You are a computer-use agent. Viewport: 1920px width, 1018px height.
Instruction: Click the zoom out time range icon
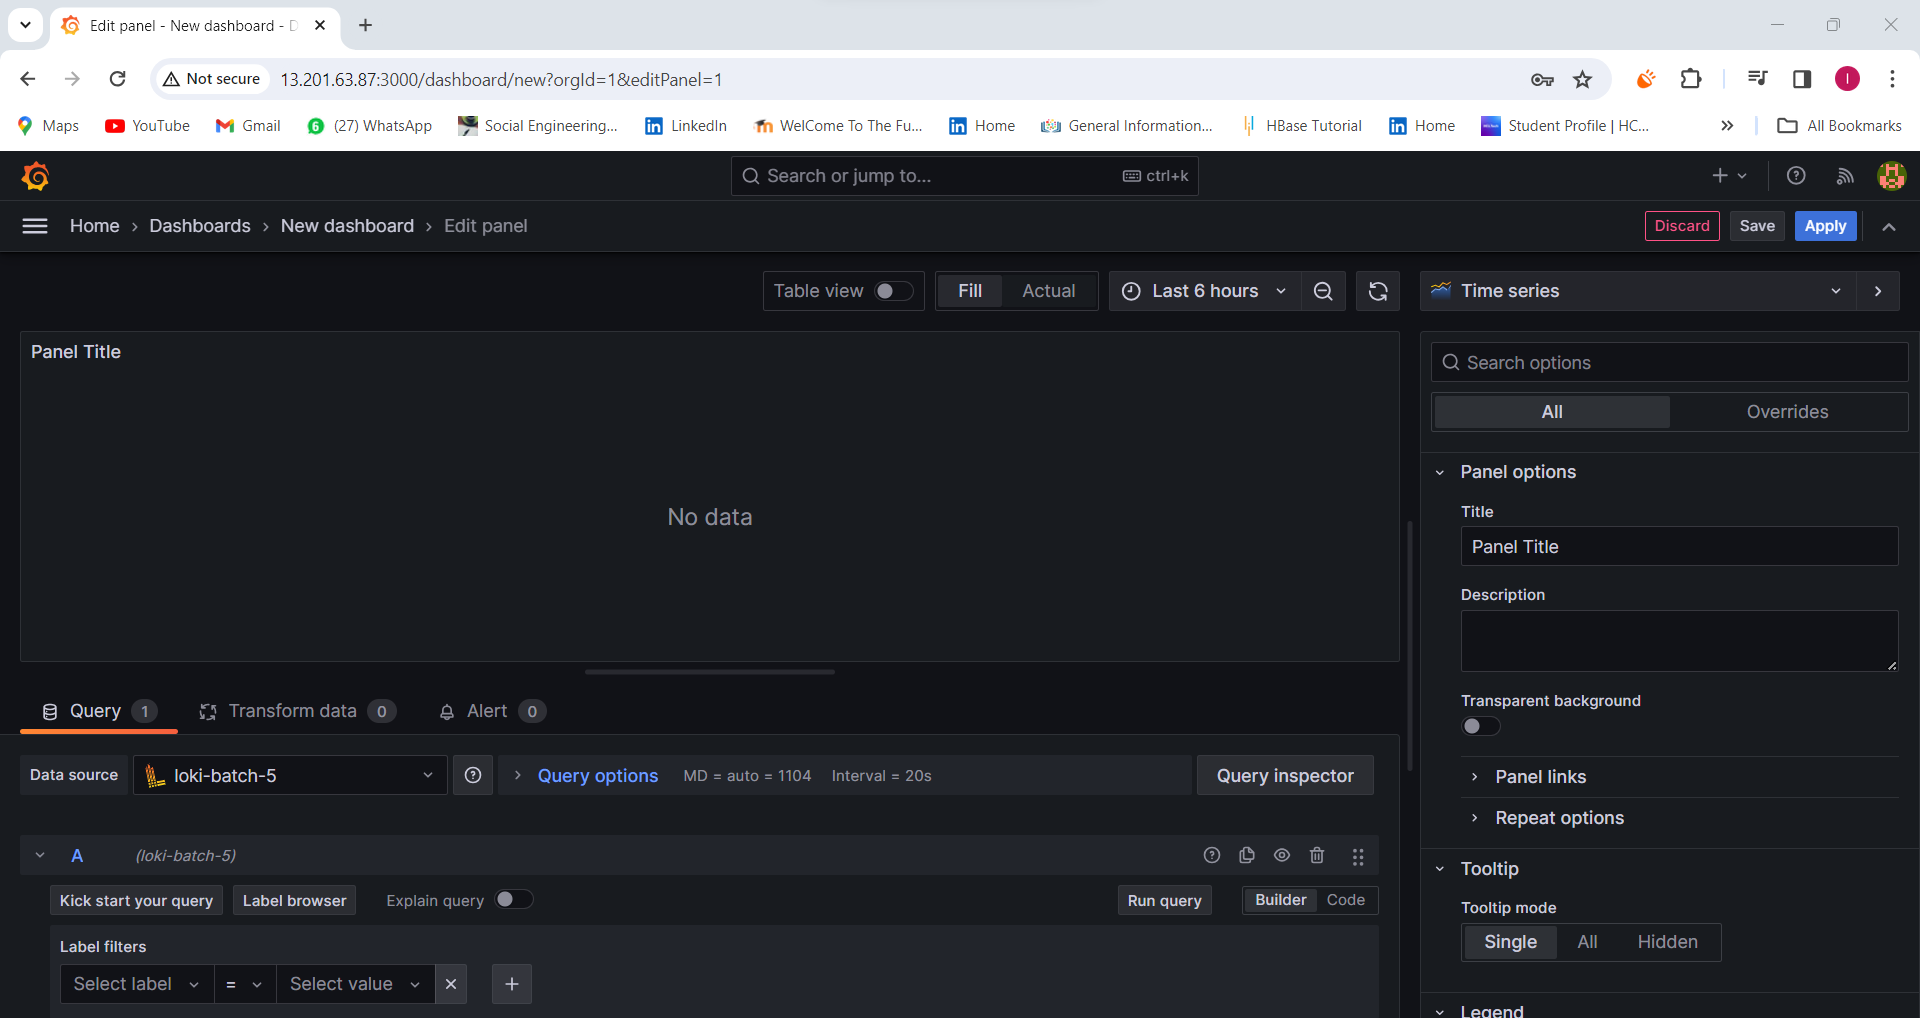(x=1323, y=291)
